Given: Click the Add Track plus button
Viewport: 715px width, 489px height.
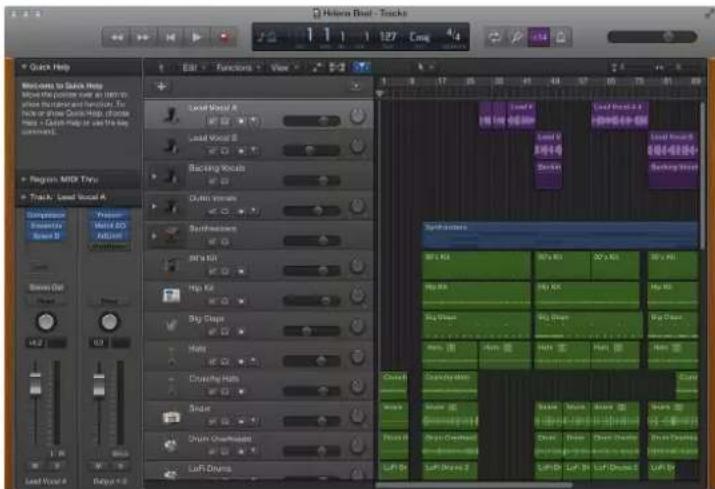Looking at the screenshot, I should (161, 86).
